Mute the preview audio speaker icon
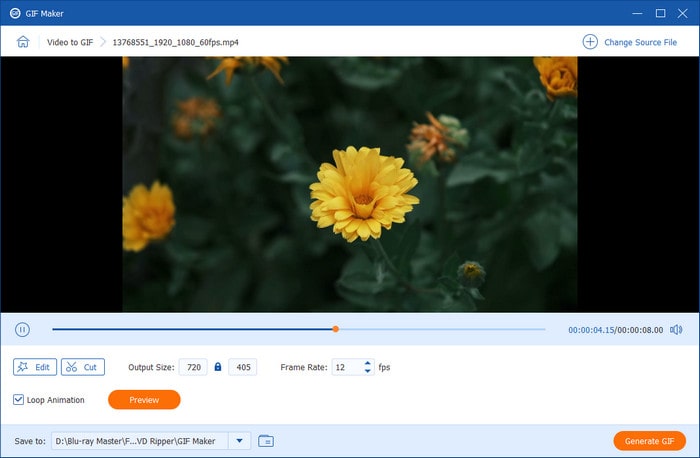This screenshot has height=458, width=700. 676,329
